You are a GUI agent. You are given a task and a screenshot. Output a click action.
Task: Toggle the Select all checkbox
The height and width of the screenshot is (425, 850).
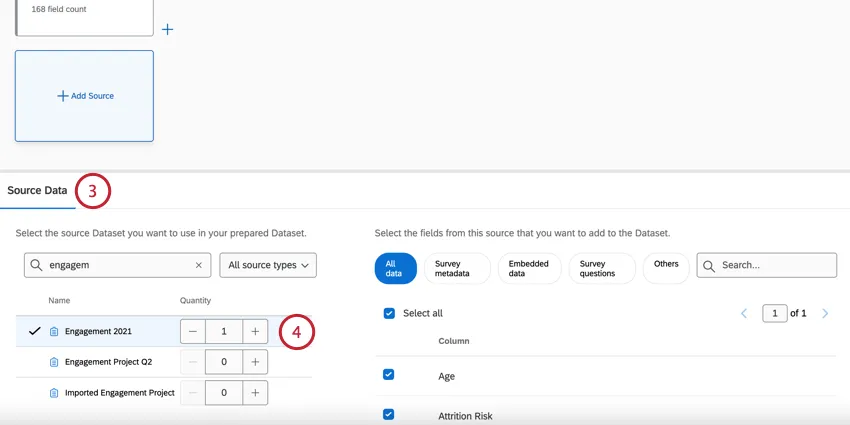tap(389, 313)
